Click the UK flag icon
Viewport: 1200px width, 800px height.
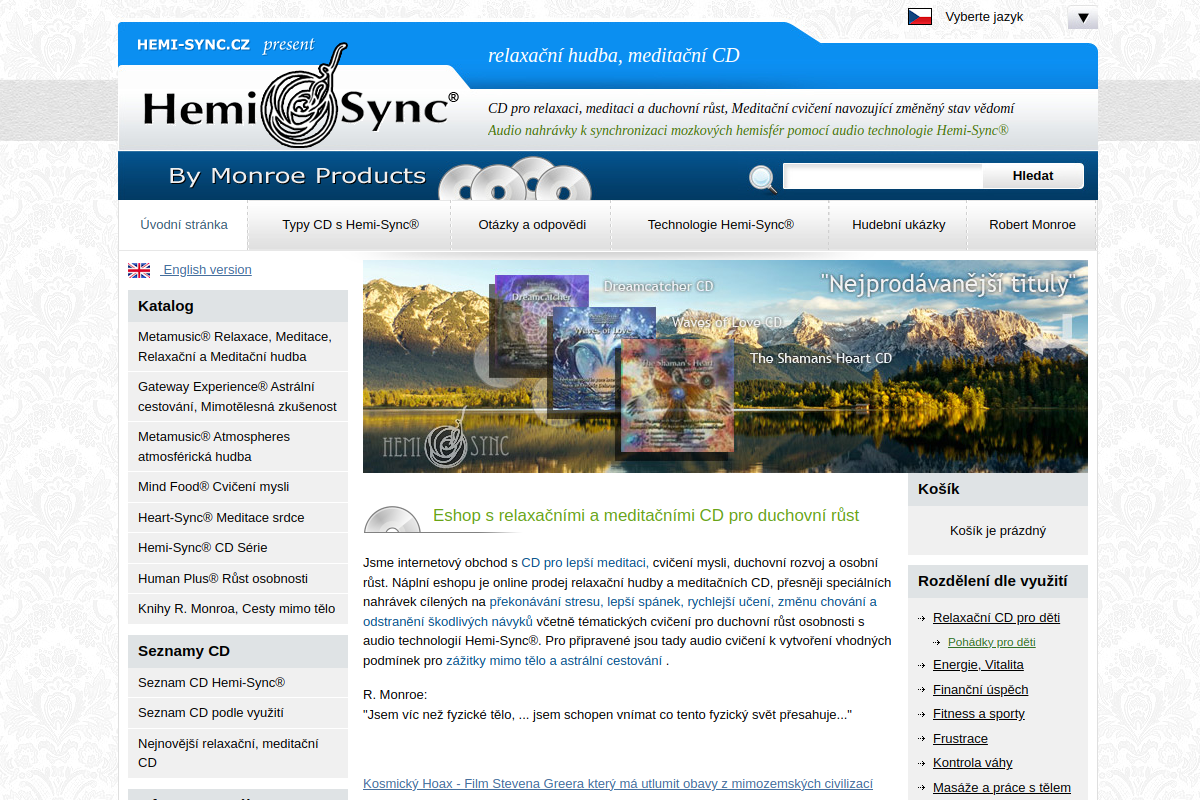[x=139, y=270]
